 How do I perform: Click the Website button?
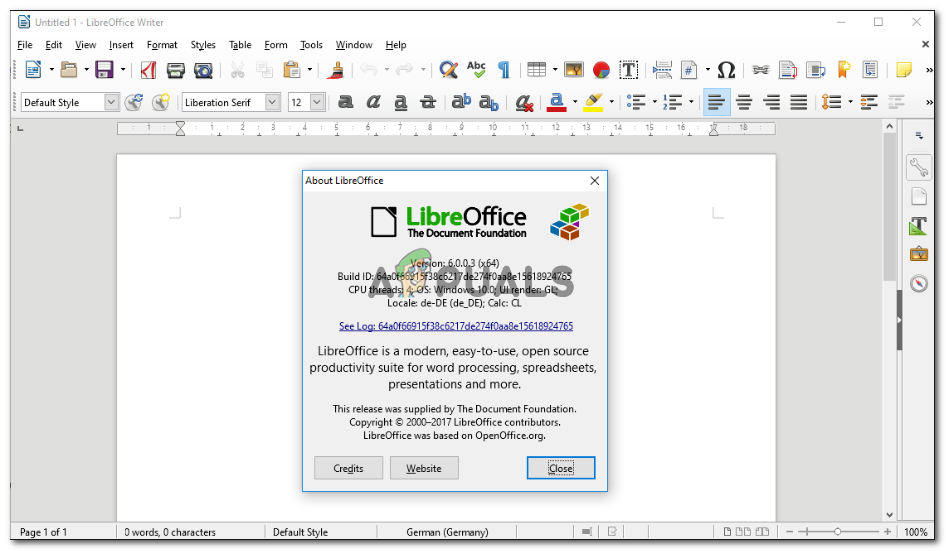click(x=424, y=468)
